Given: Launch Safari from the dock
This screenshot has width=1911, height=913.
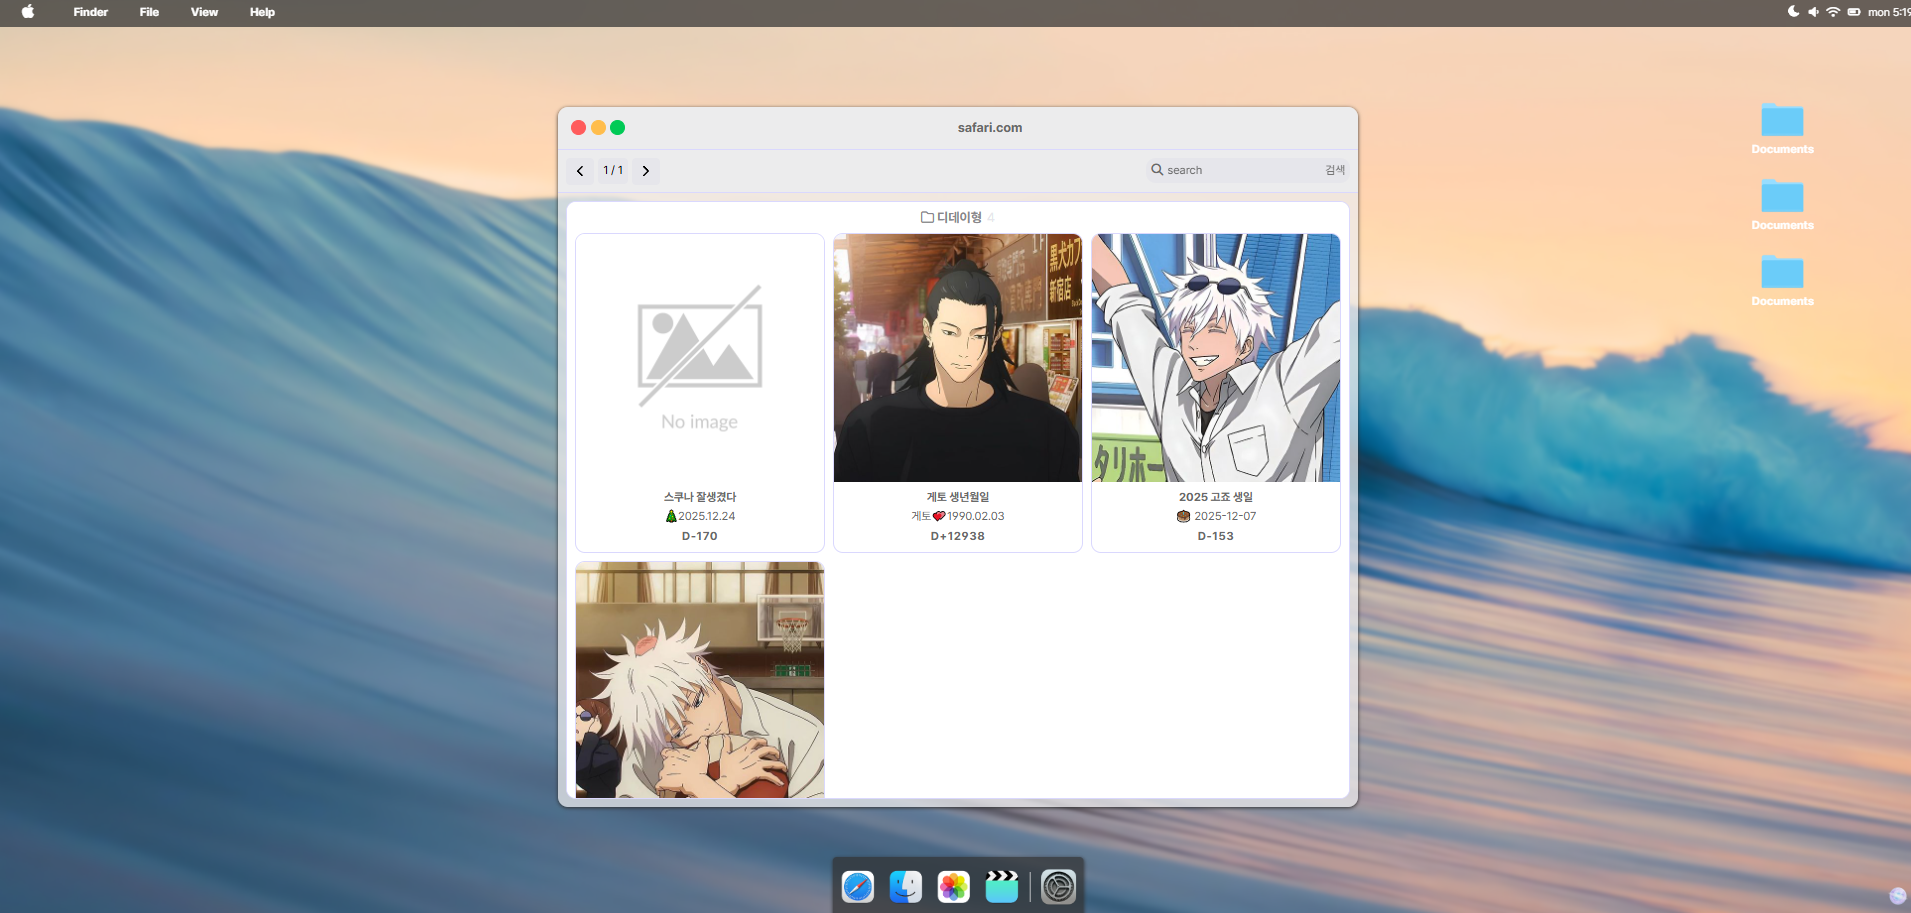Looking at the screenshot, I should (858, 887).
